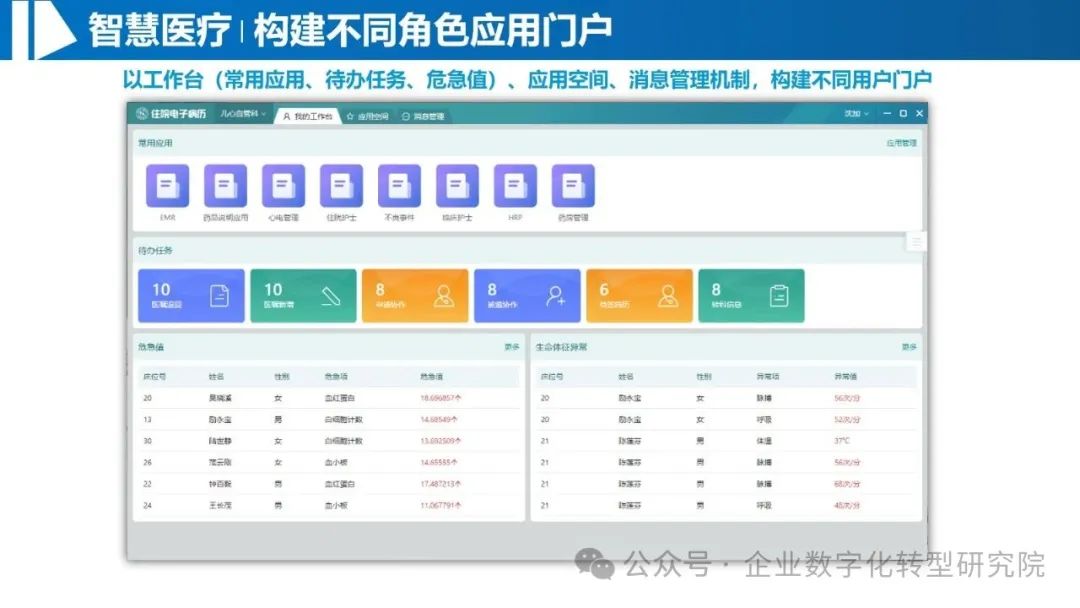Switch to the 消息管理 tab
1080x608 pixels.
pyautogui.click(x=423, y=116)
